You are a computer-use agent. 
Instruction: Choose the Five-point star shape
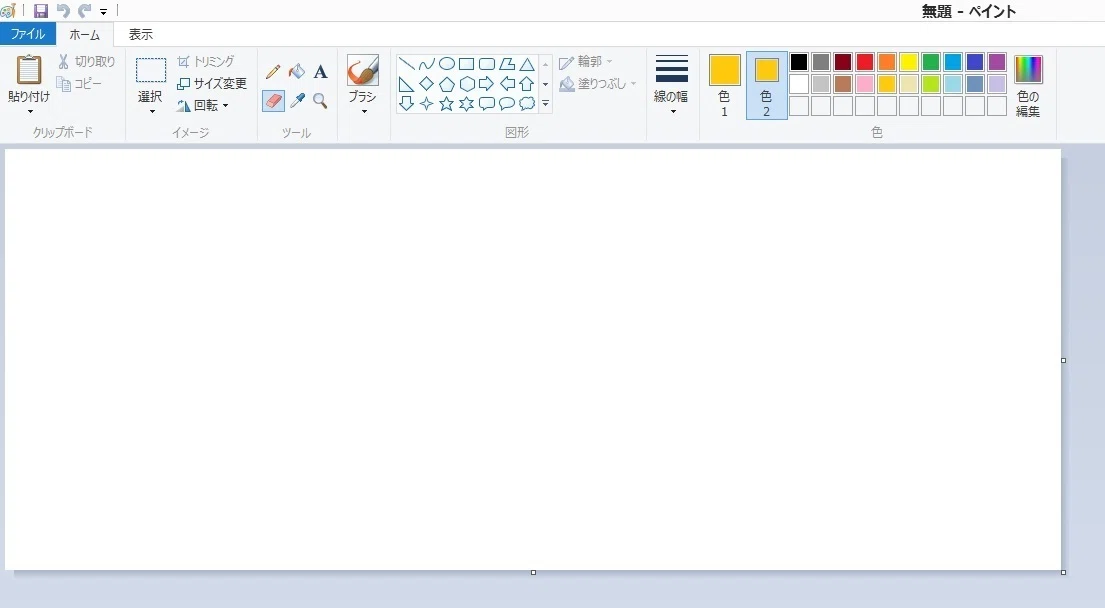(x=447, y=104)
